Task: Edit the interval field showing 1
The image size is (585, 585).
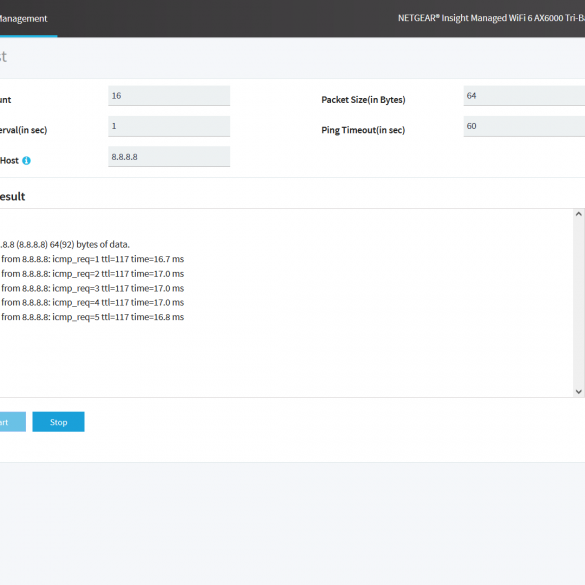Action: click(169, 126)
